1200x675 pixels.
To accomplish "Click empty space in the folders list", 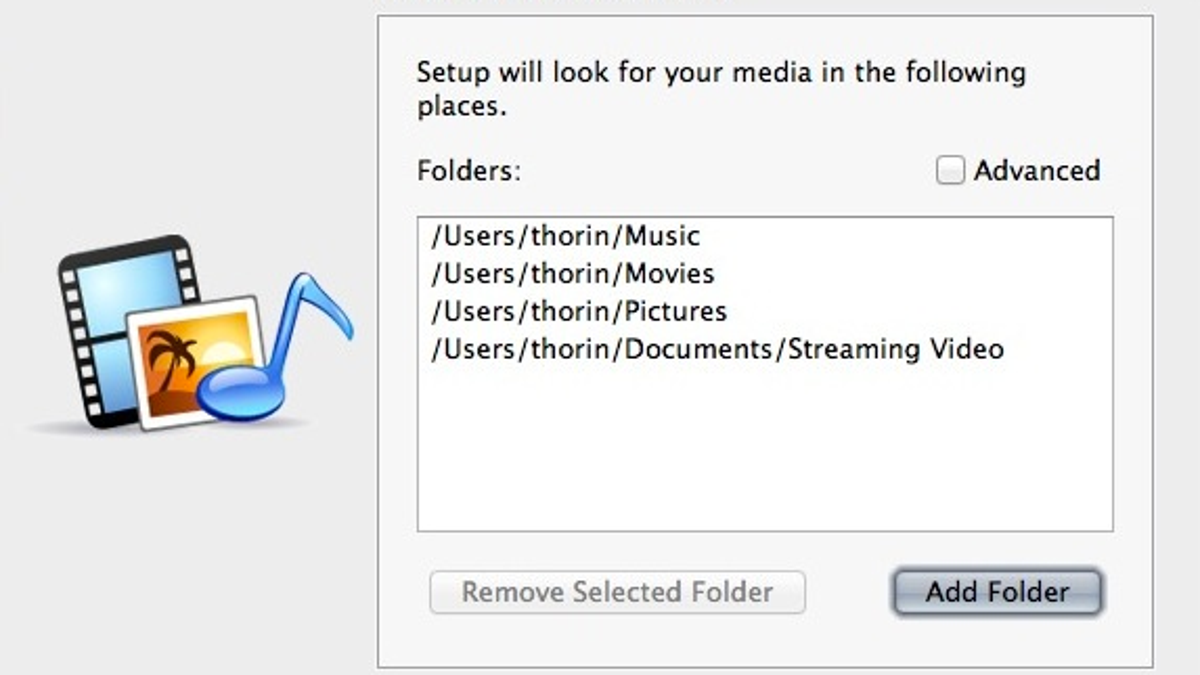I will click(x=765, y=450).
